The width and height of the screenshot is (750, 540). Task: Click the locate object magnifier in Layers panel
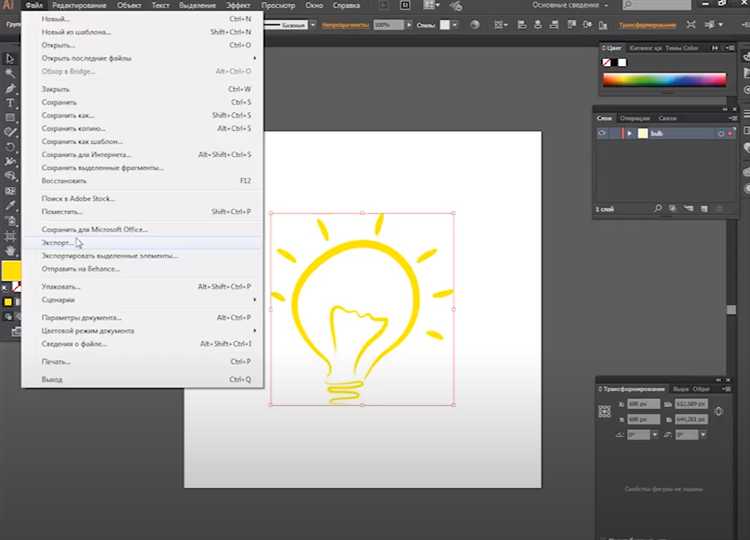tap(658, 209)
